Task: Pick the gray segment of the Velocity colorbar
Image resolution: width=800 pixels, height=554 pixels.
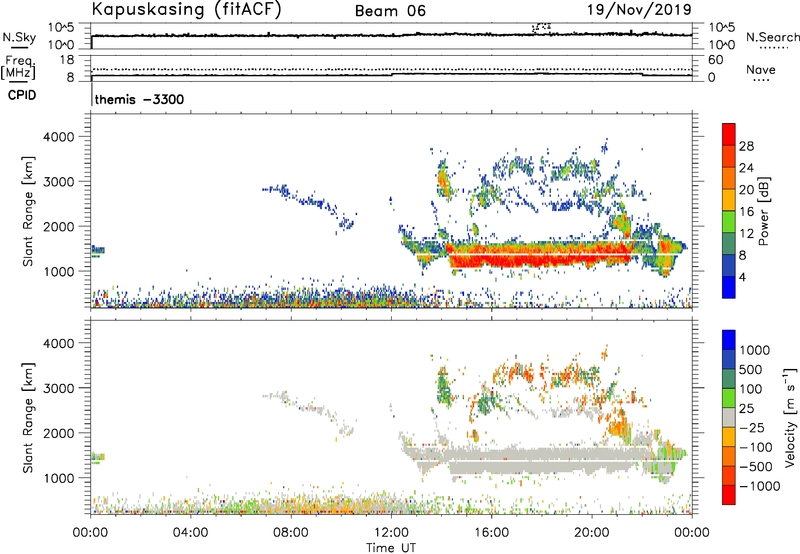Action: point(729,418)
